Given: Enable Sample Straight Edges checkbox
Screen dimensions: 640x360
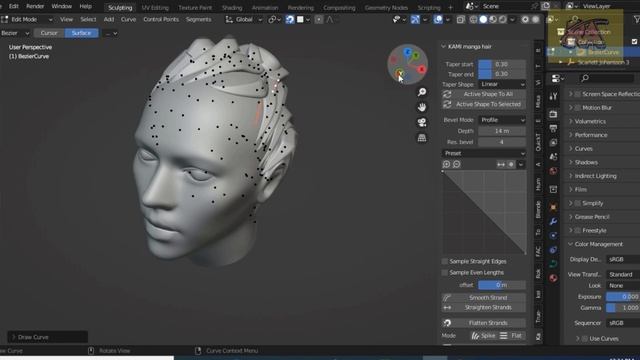Looking at the screenshot, I should point(445,261).
